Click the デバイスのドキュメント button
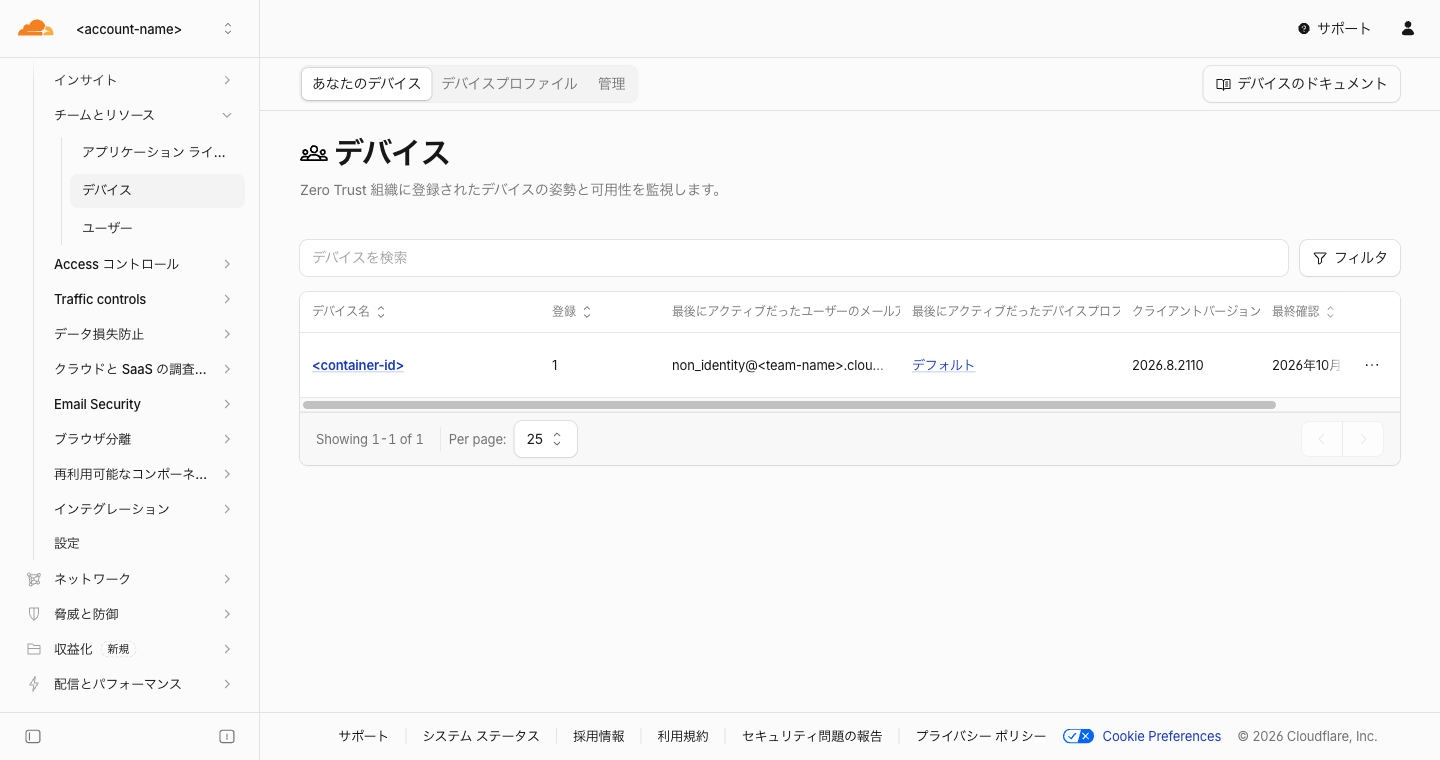Screen dimensions: 1440x760 (x=1301, y=84)
